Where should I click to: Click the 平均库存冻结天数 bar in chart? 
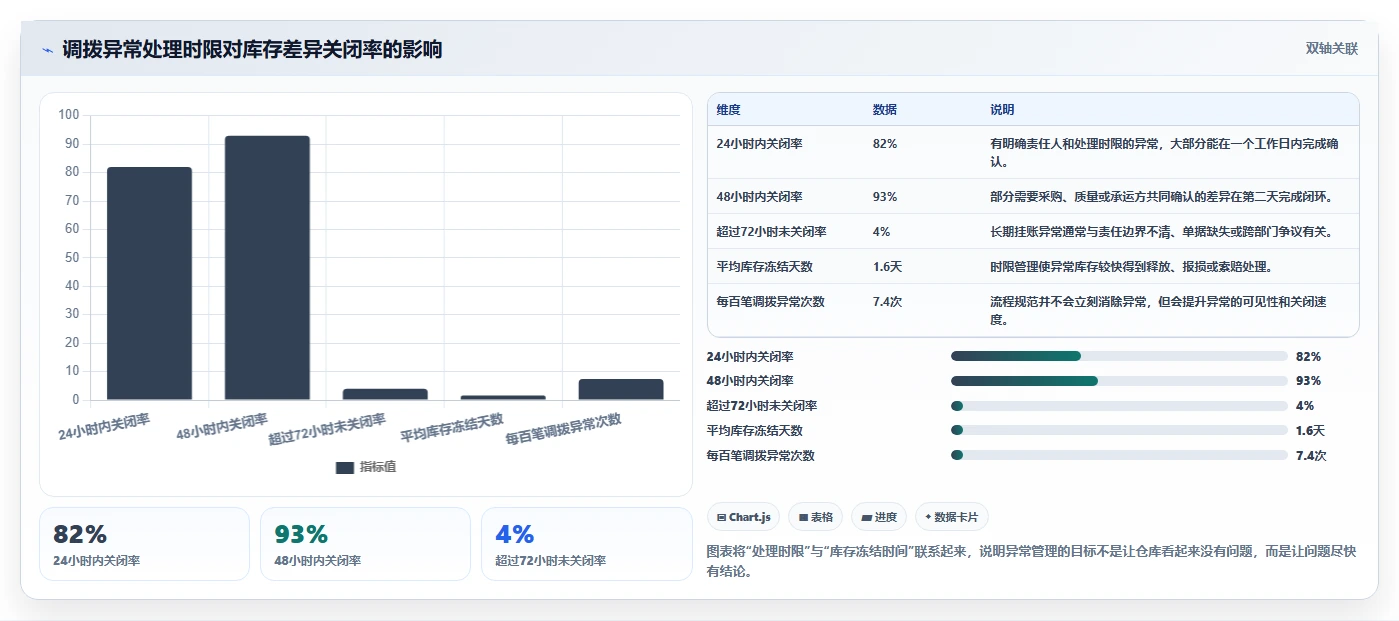pyautogui.click(x=503, y=397)
